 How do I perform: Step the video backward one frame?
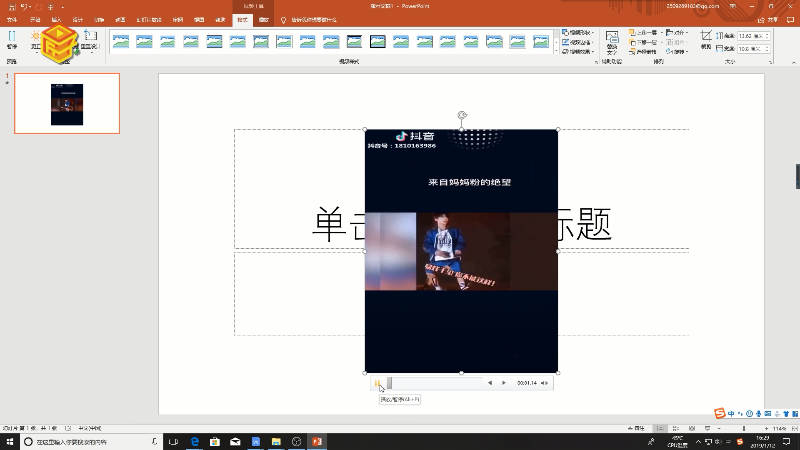click(489, 383)
